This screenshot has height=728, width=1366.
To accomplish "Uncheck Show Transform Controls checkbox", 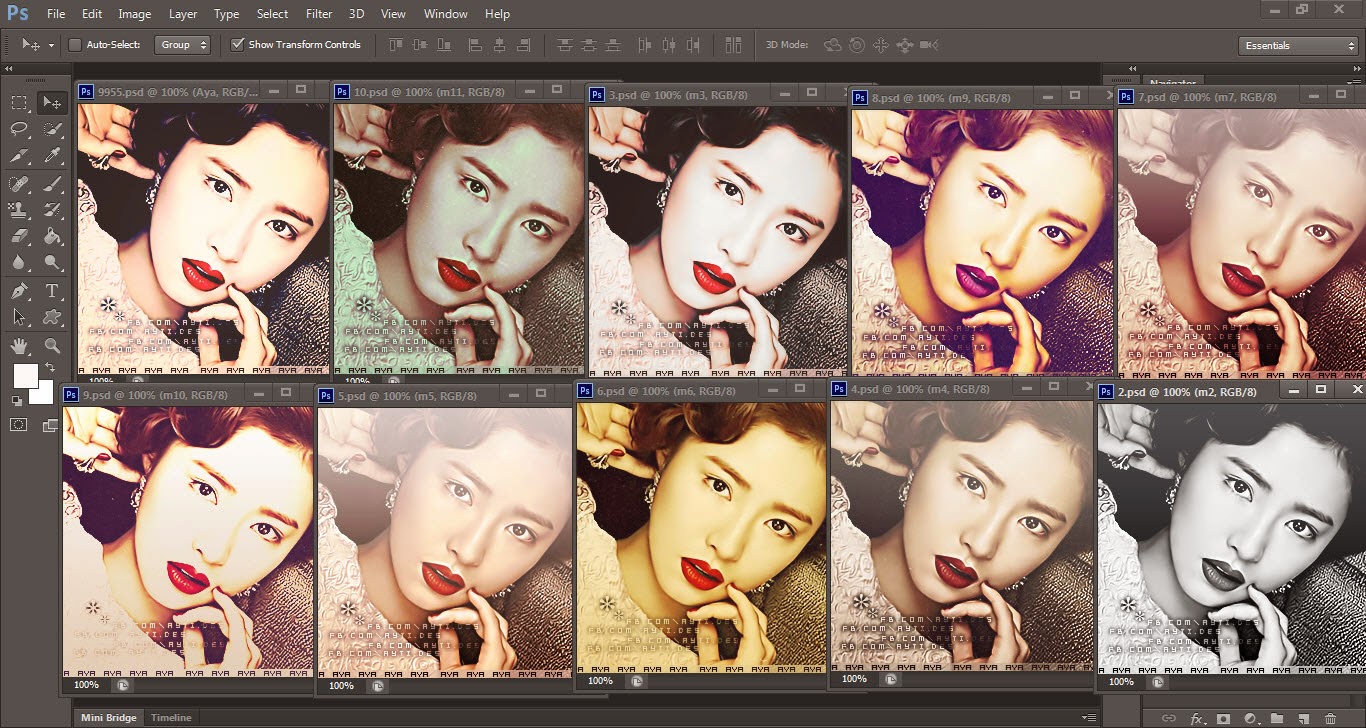I will (x=237, y=45).
